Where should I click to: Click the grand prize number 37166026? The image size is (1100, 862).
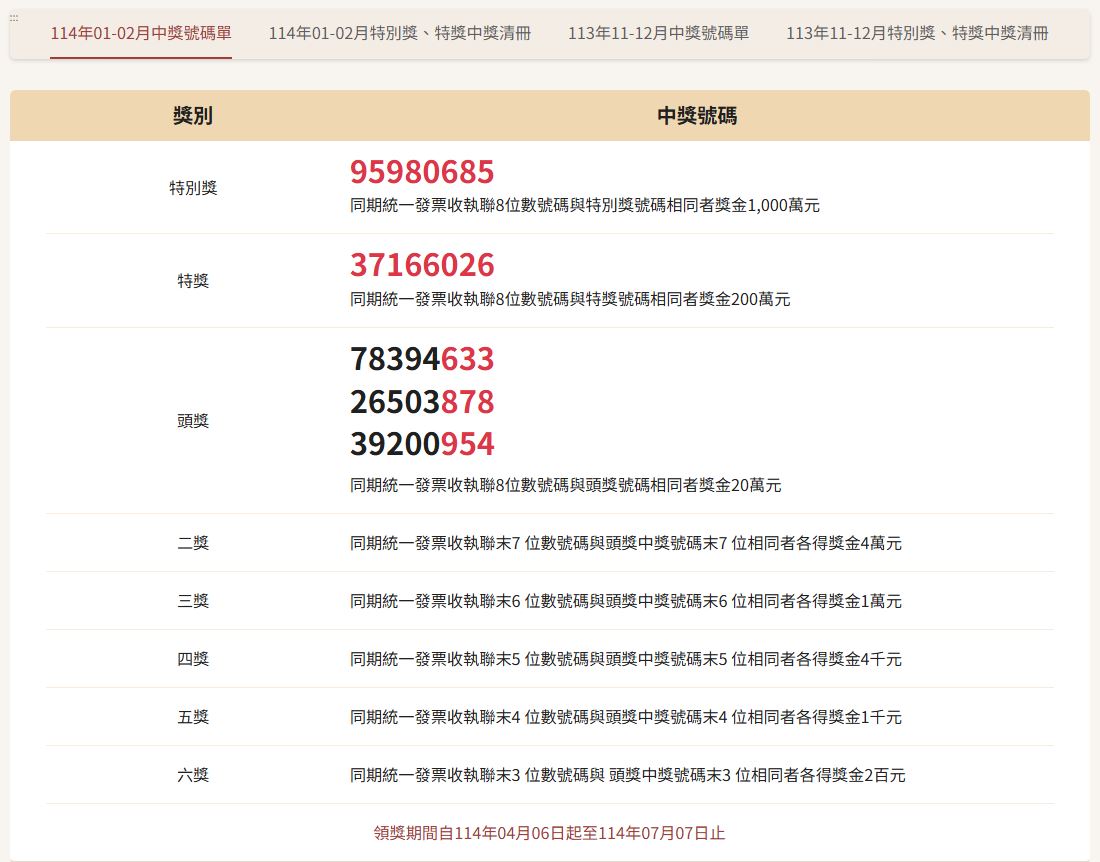click(422, 265)
